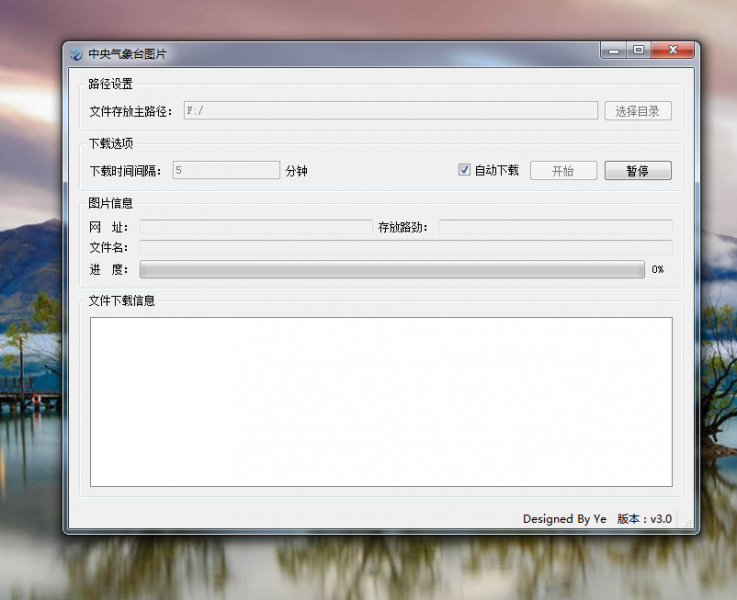737x600 pixels.
Task: Click the 开始 button
Action: [564, 171]
